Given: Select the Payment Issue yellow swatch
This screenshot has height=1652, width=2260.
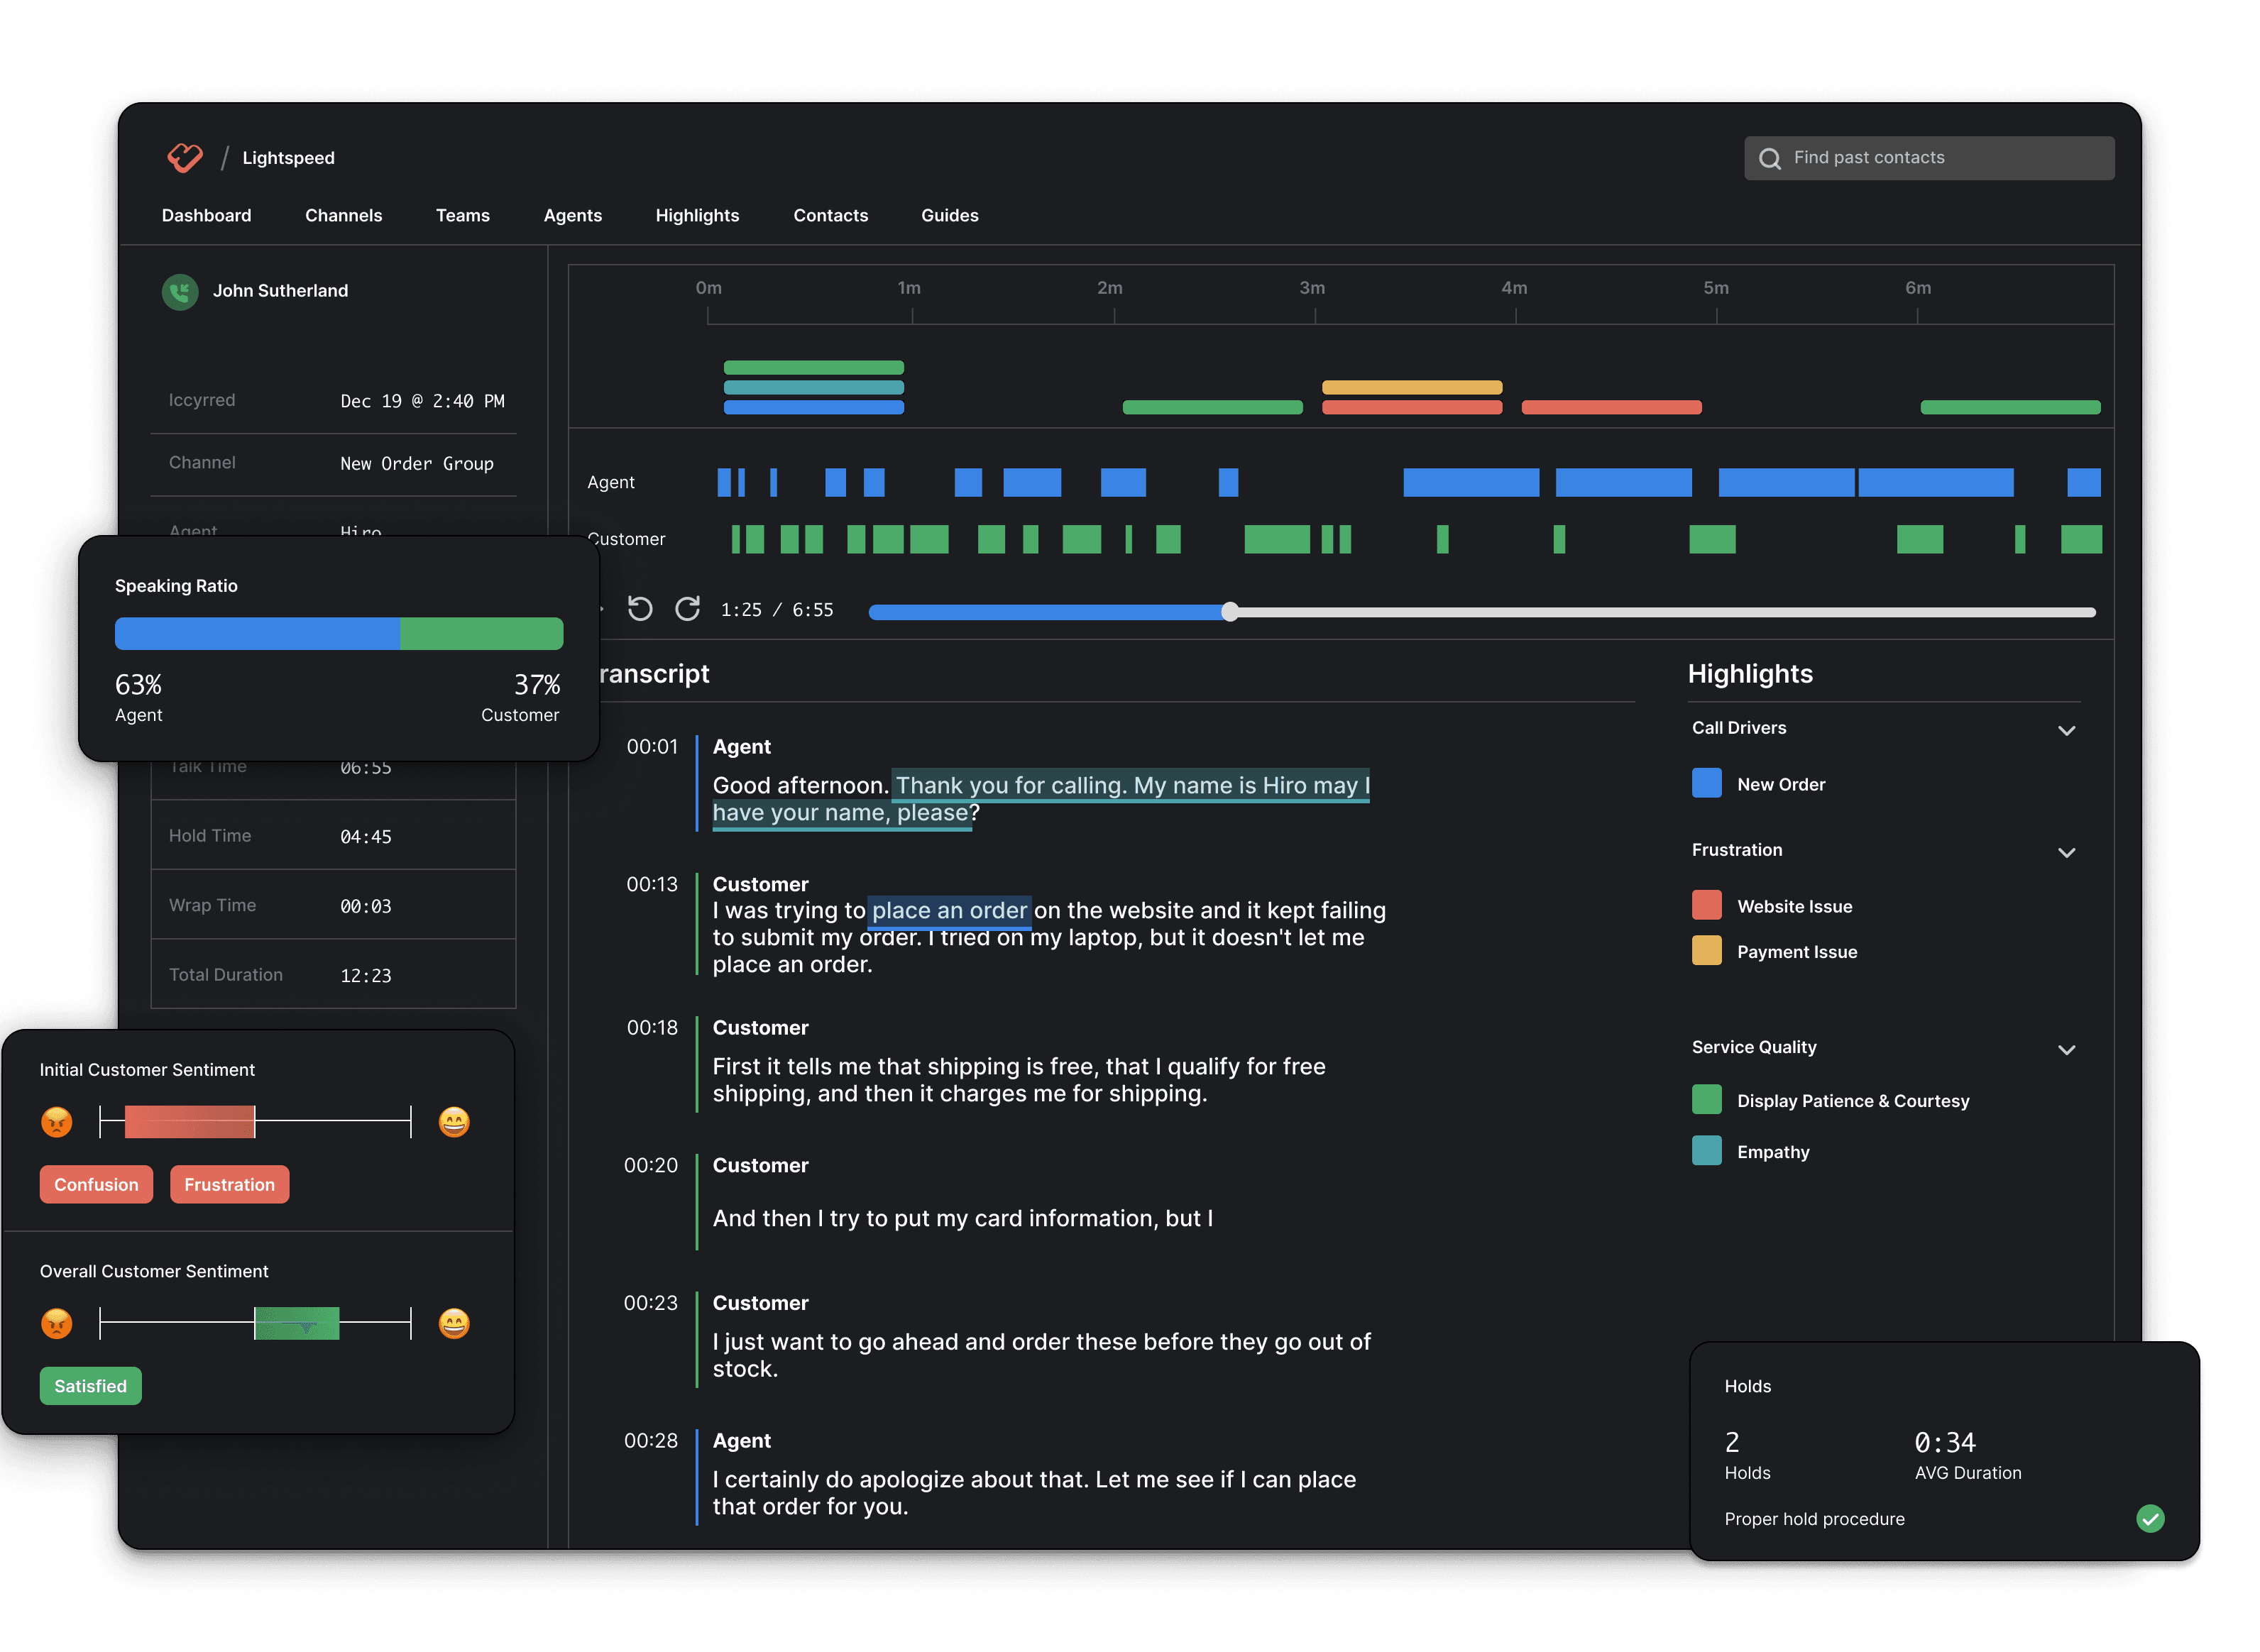Looking at the screenshot, I should point(1706,950).
